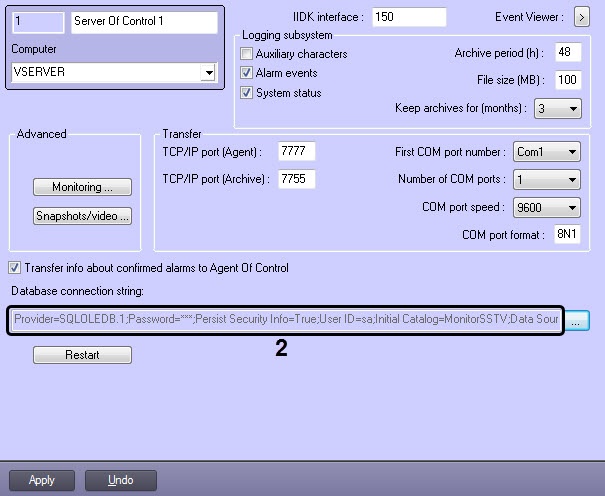Open Keep archives for months dropdown

tap(558, 108)
